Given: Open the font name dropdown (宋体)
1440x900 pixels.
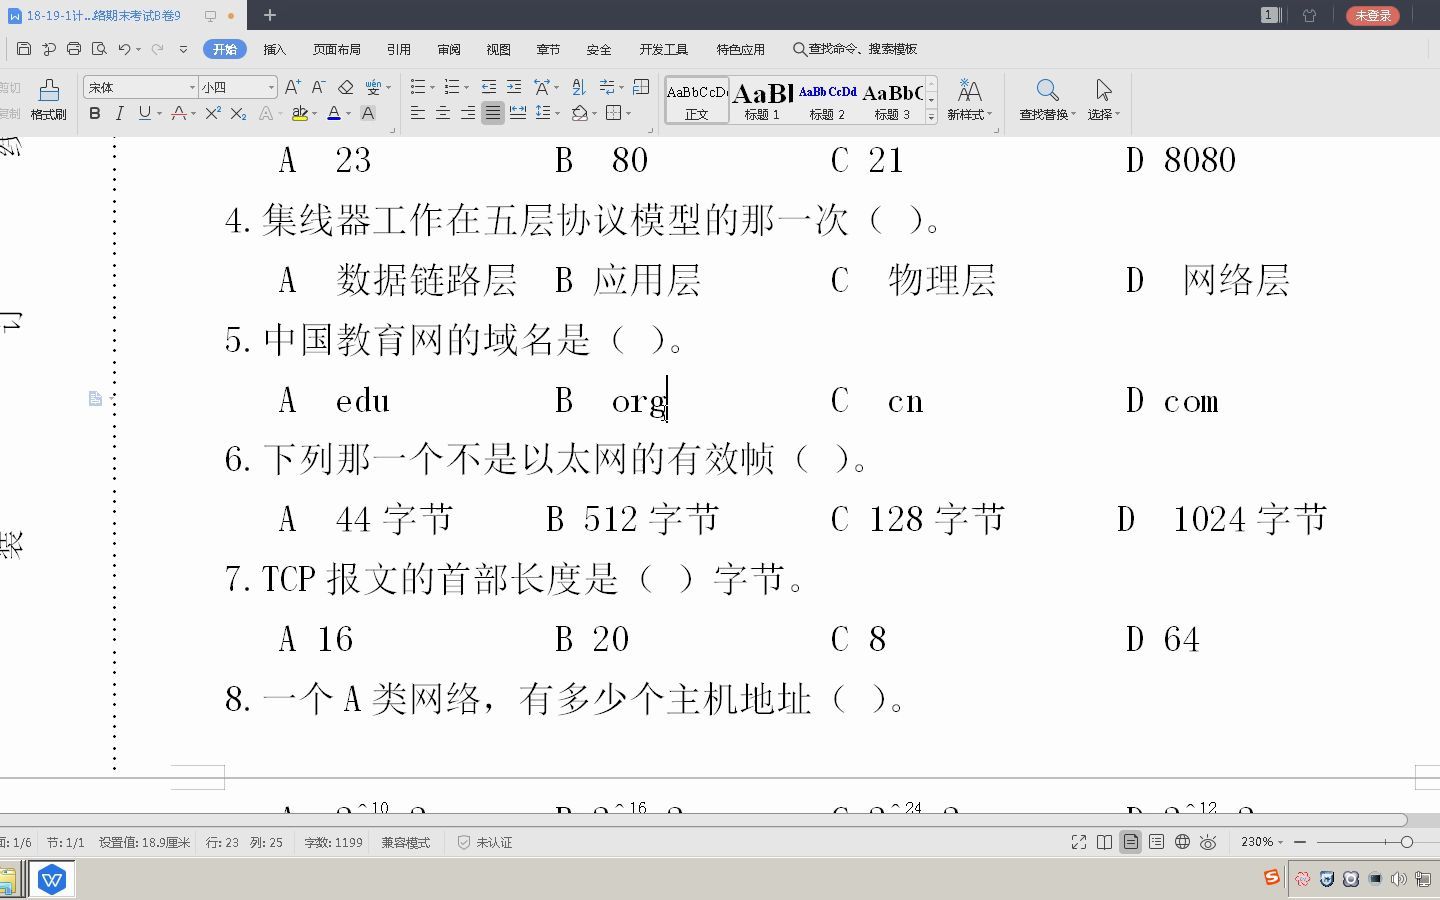Looking at the screenshot, I should pyautogui.click(x=192, y=88).
